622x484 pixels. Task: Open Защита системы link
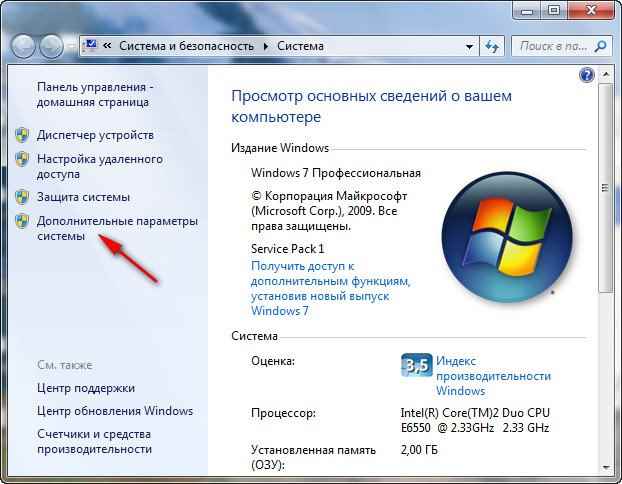coord(83,197)
